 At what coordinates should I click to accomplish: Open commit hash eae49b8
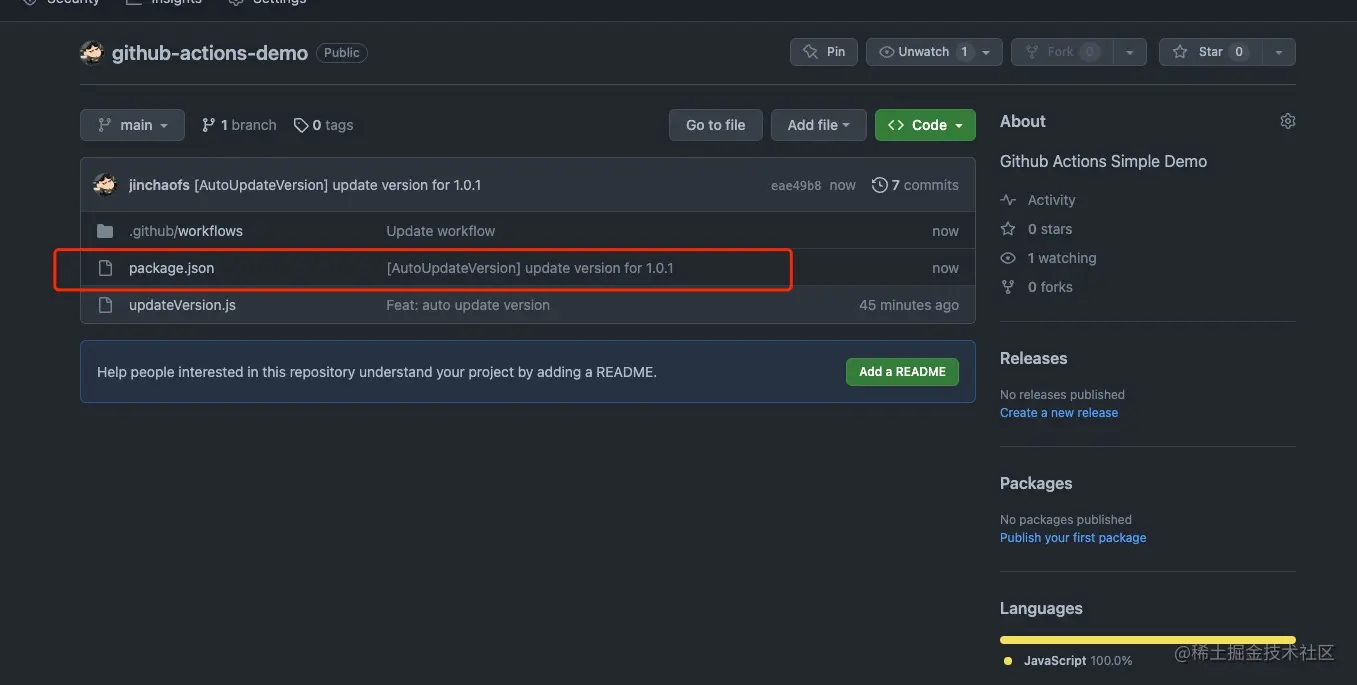point(796,186)
